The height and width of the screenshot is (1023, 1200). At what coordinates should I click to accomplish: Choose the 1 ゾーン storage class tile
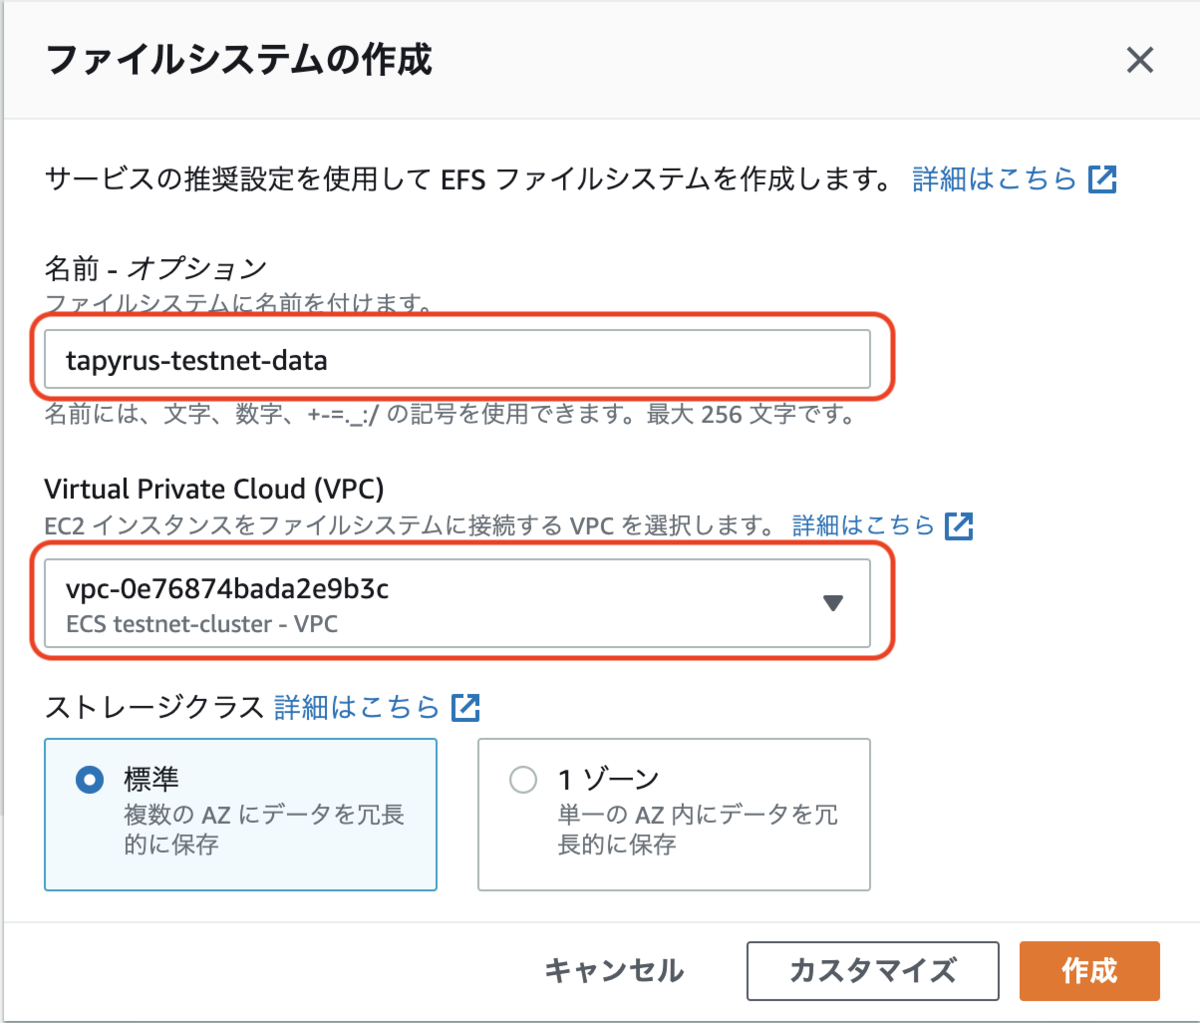674,814
